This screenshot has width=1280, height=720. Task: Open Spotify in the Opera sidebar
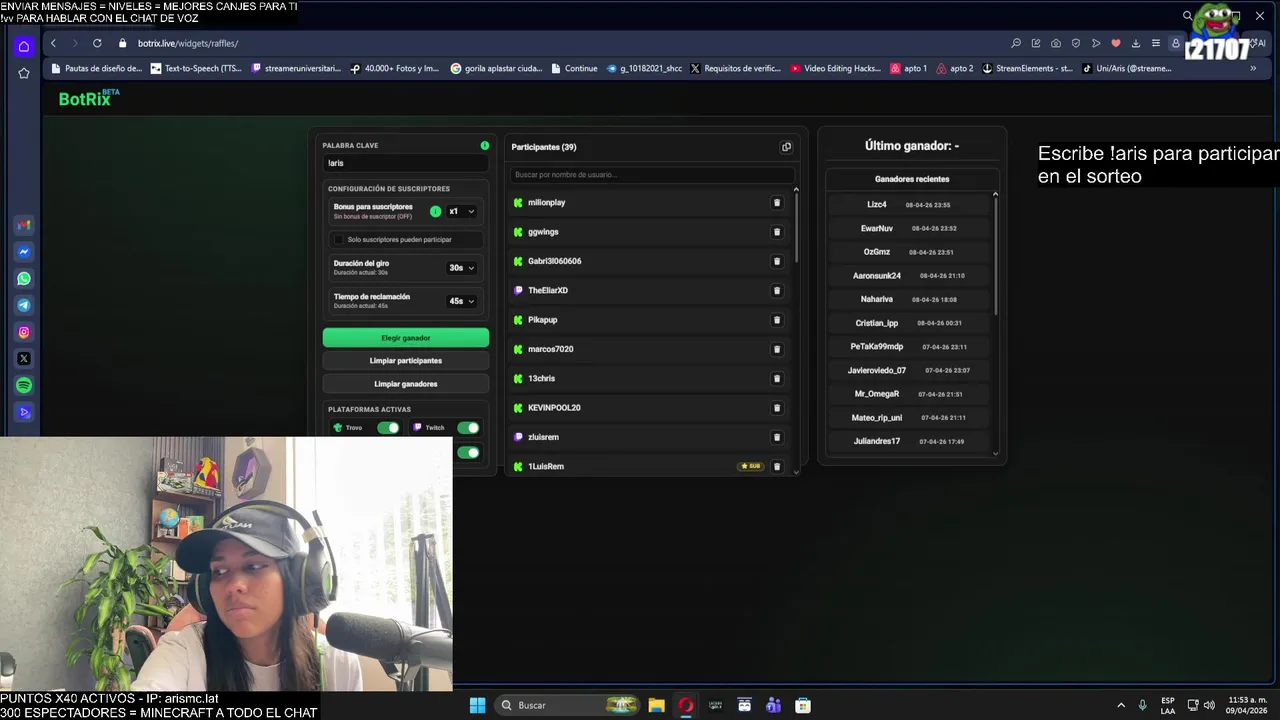tap(24, 385)
